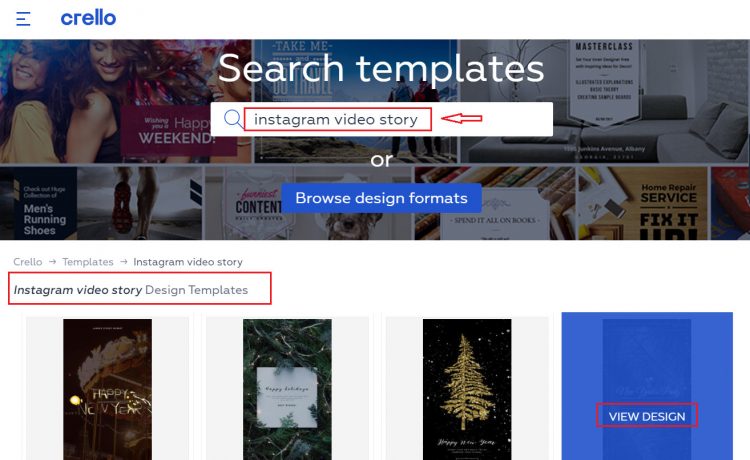The width and height of the screenshot is (750, 460).
Task: Open the Crello breadcrumb link
Action: pyautogui.click(x=28, y=262)
